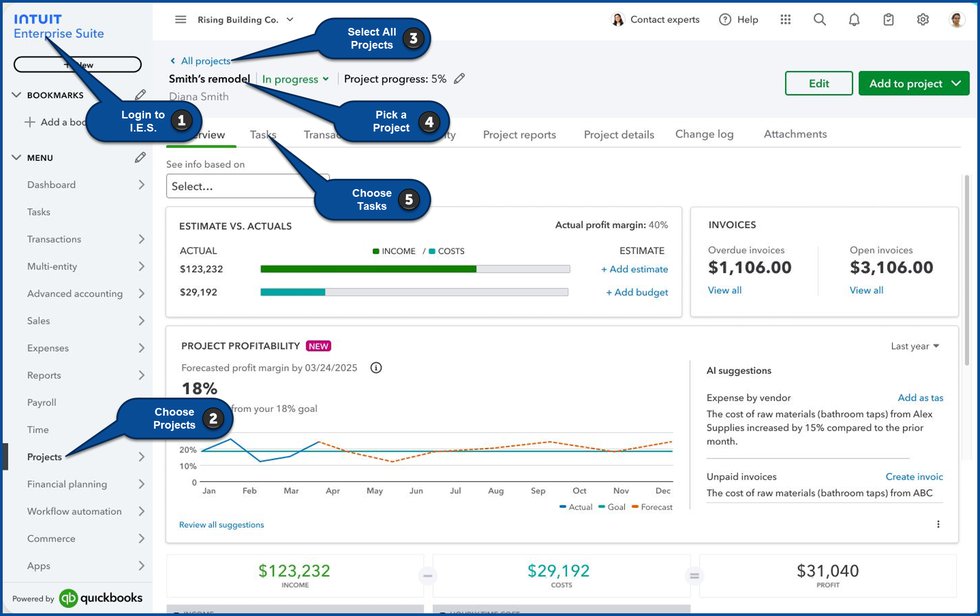
Task: Switch to the Attachments tab
Action: tap(795, 134)
